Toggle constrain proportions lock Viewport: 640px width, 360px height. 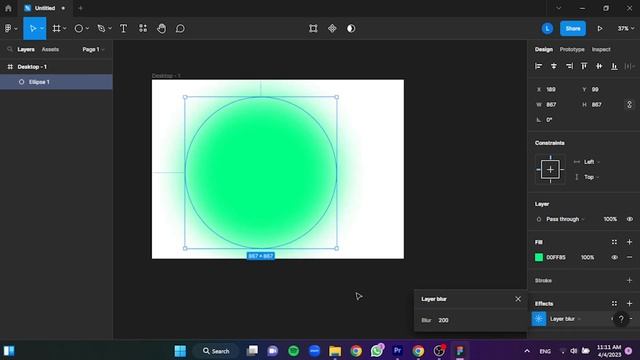pos(629,104)
